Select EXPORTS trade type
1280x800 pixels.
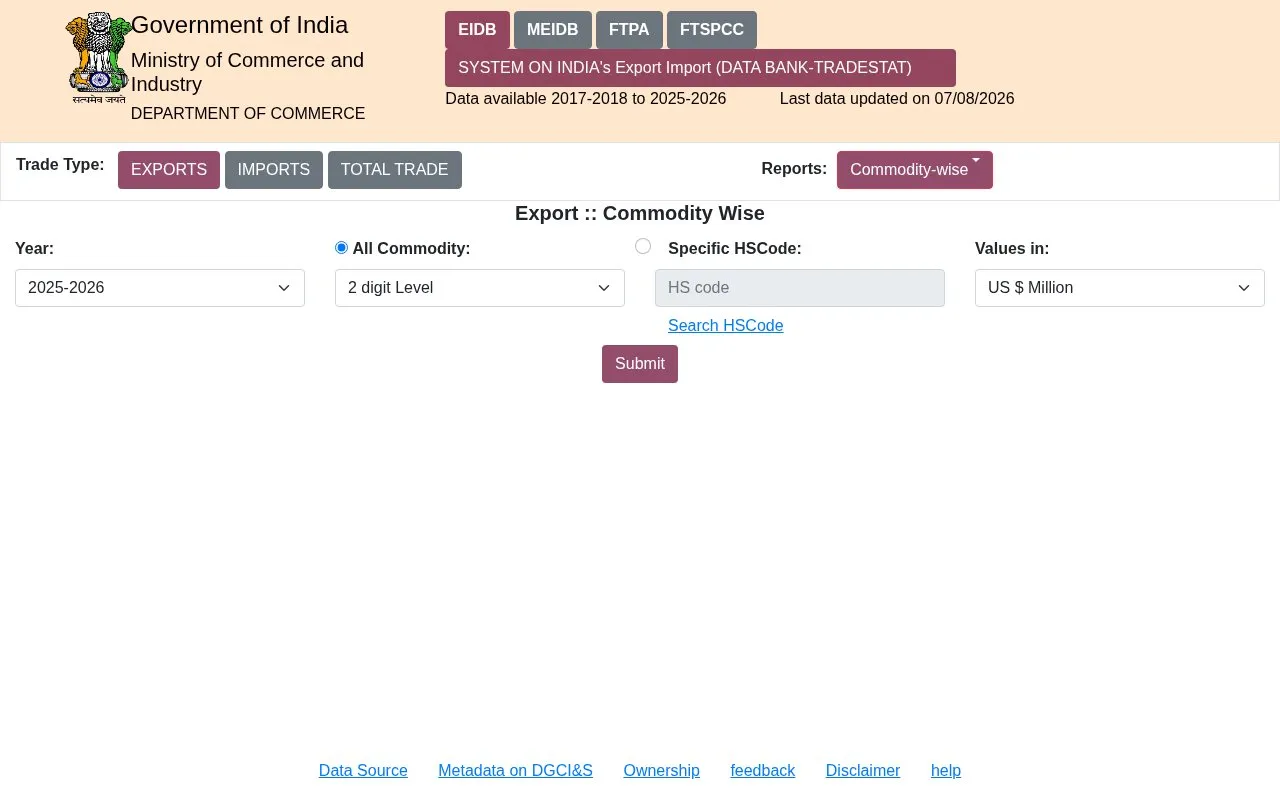(169, 170)
